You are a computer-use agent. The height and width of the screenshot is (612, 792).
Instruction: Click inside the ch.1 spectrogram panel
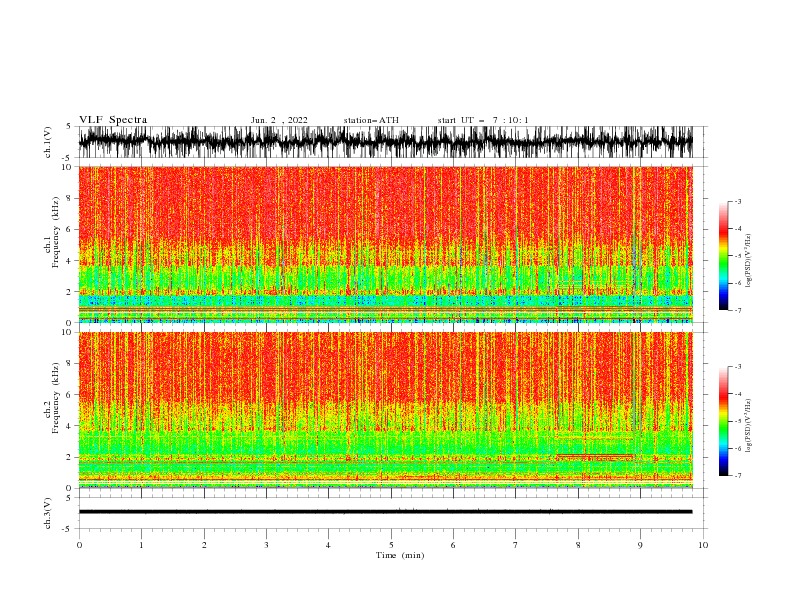tap(385, 244)
